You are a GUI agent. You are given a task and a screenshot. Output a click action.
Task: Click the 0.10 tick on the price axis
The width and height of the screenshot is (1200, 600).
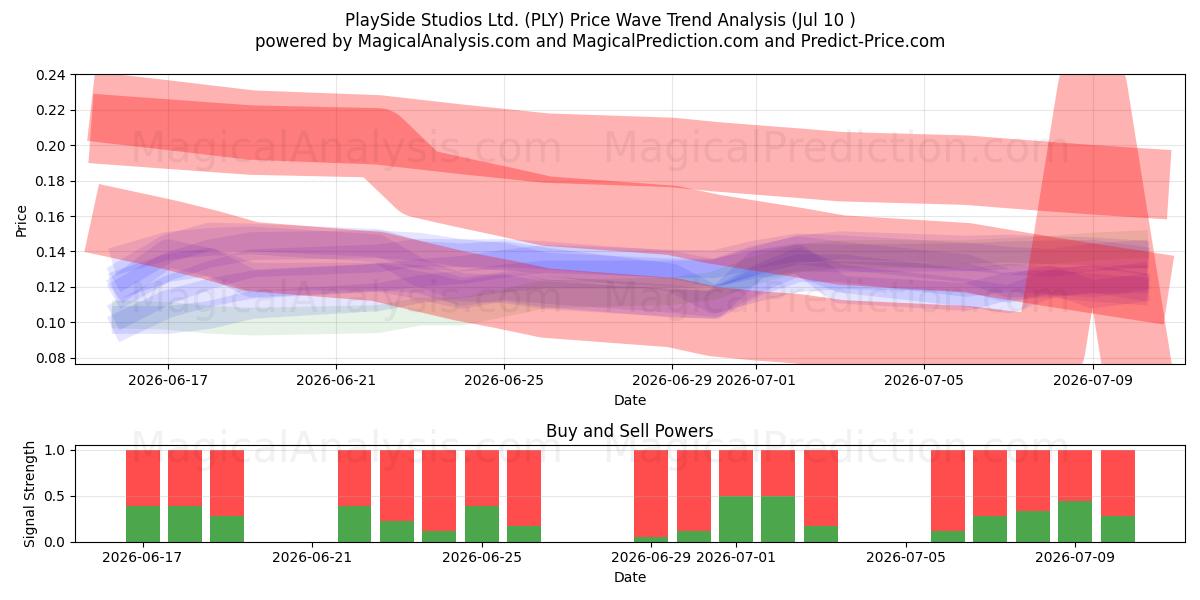click(x=51, y=323)
